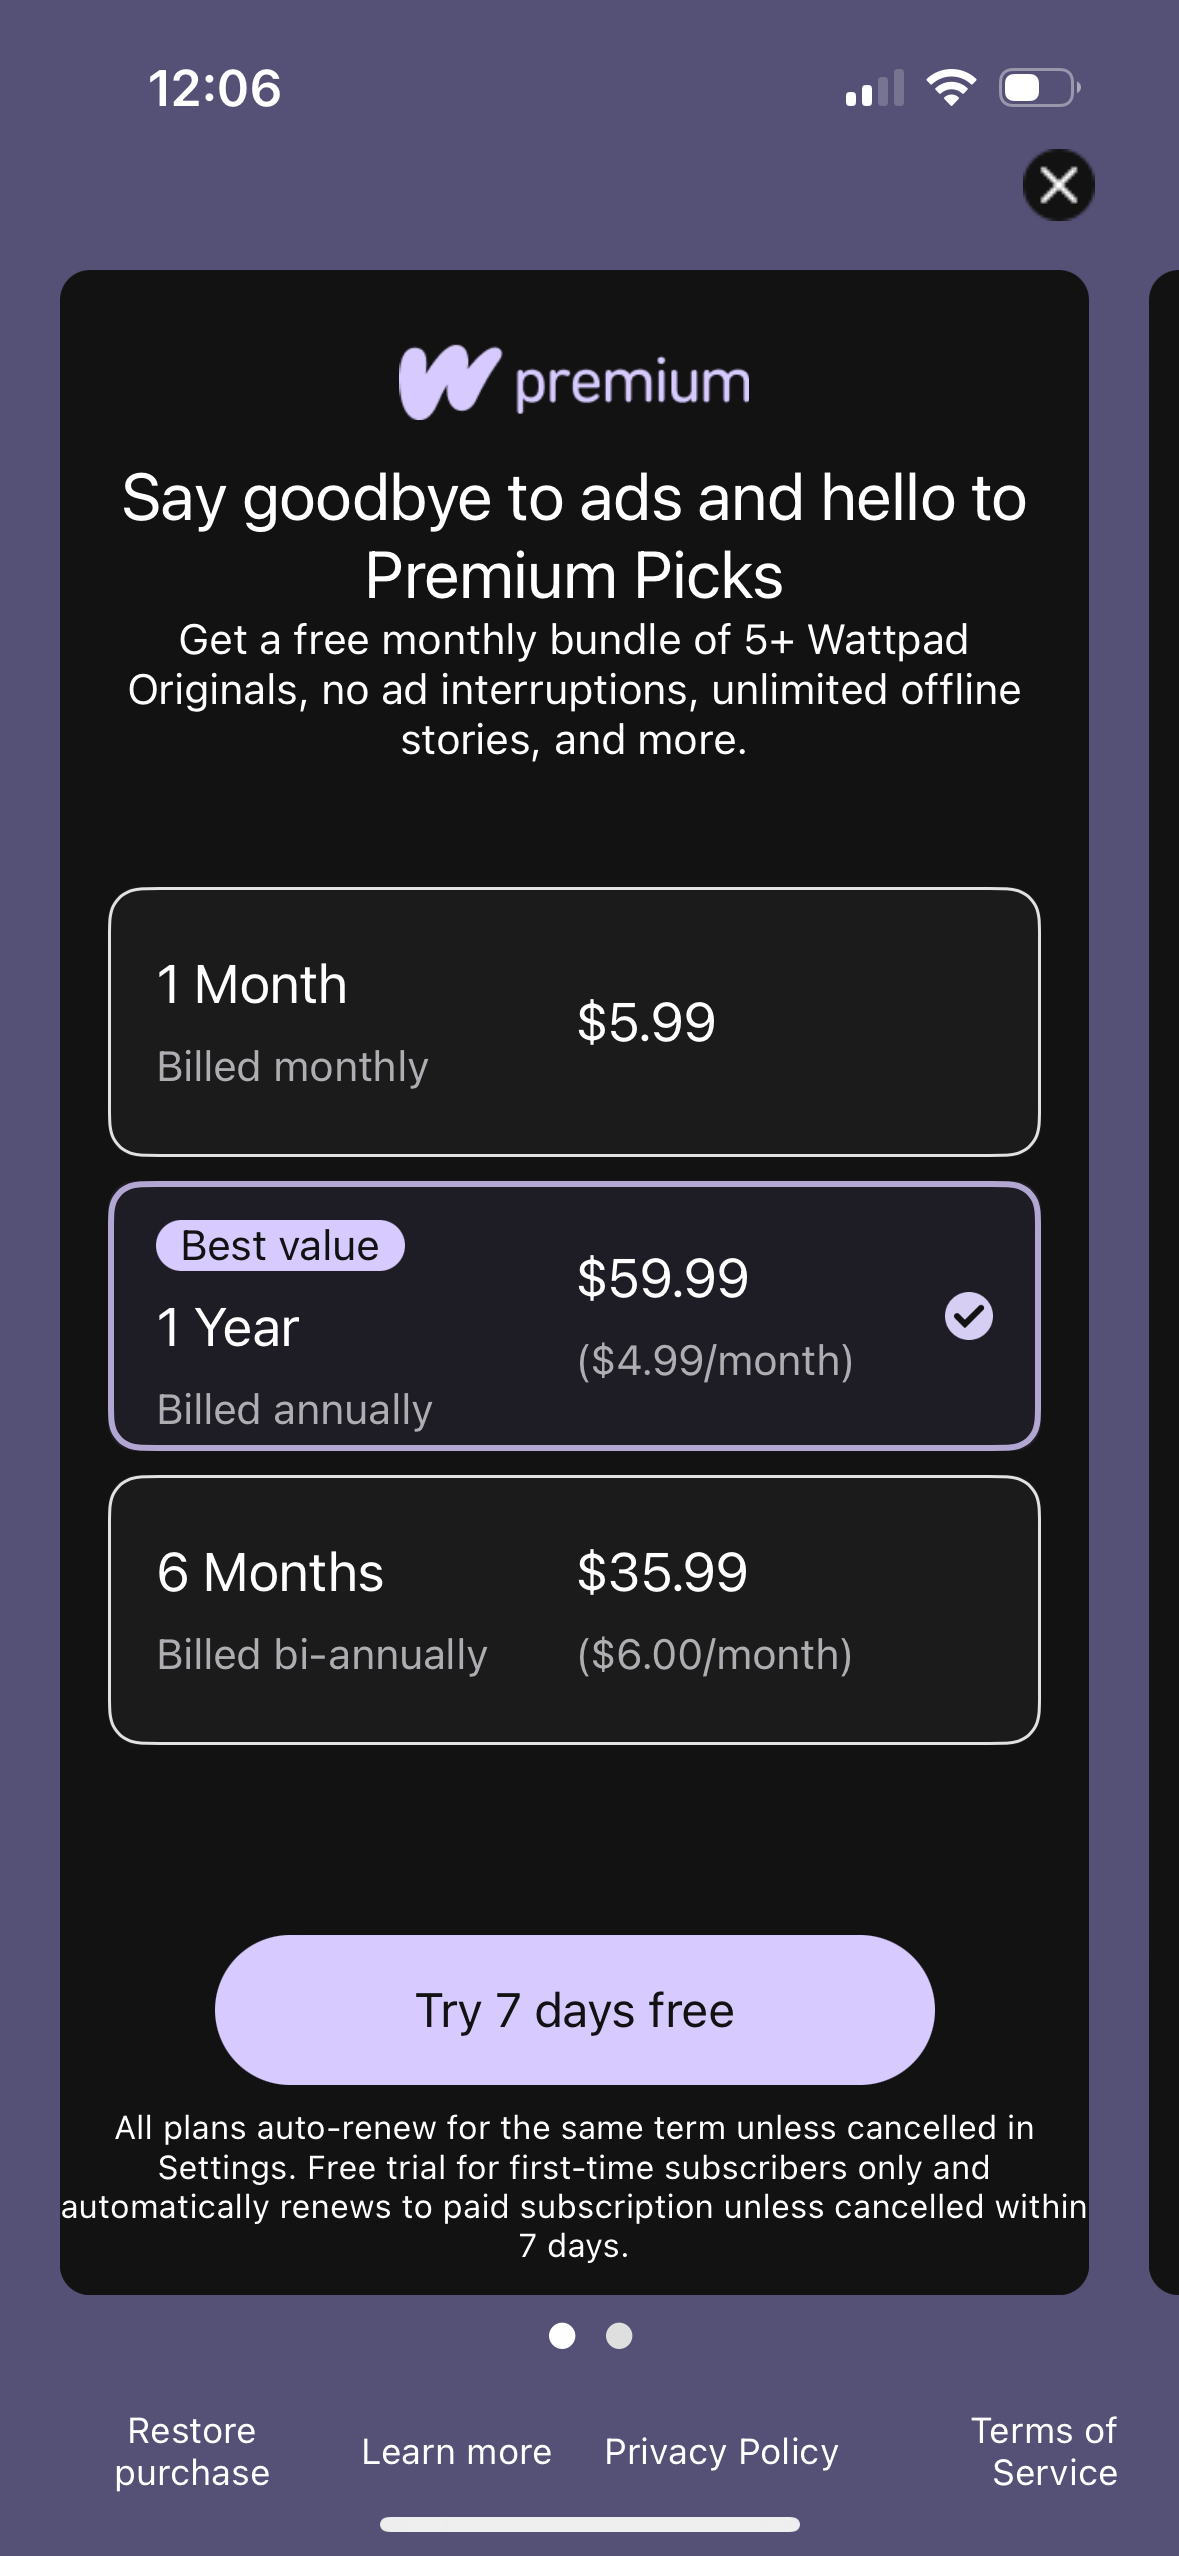Tap the $59.99 annual price
Viewport: 1179px width, 2556px height.
point(662,1278)
